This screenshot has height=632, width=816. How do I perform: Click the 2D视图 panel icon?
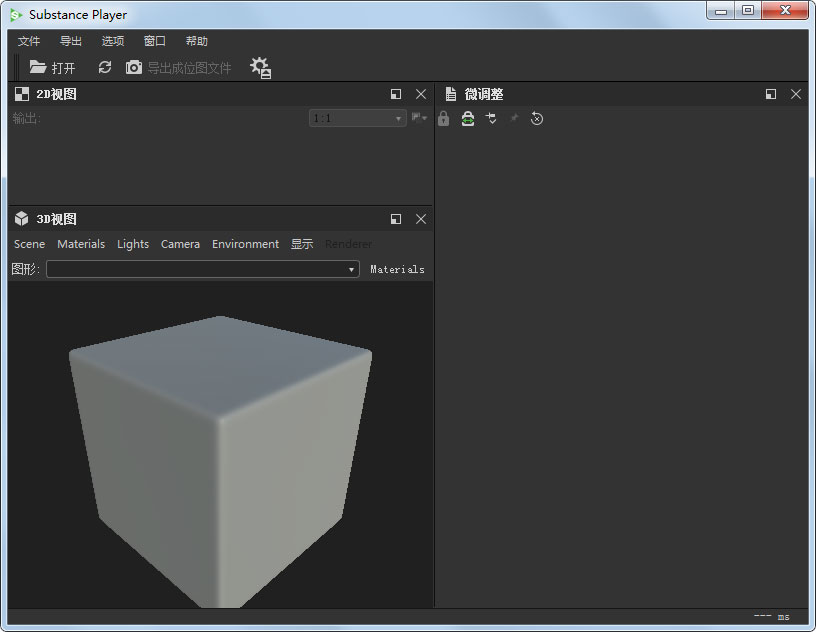(21, 93)
